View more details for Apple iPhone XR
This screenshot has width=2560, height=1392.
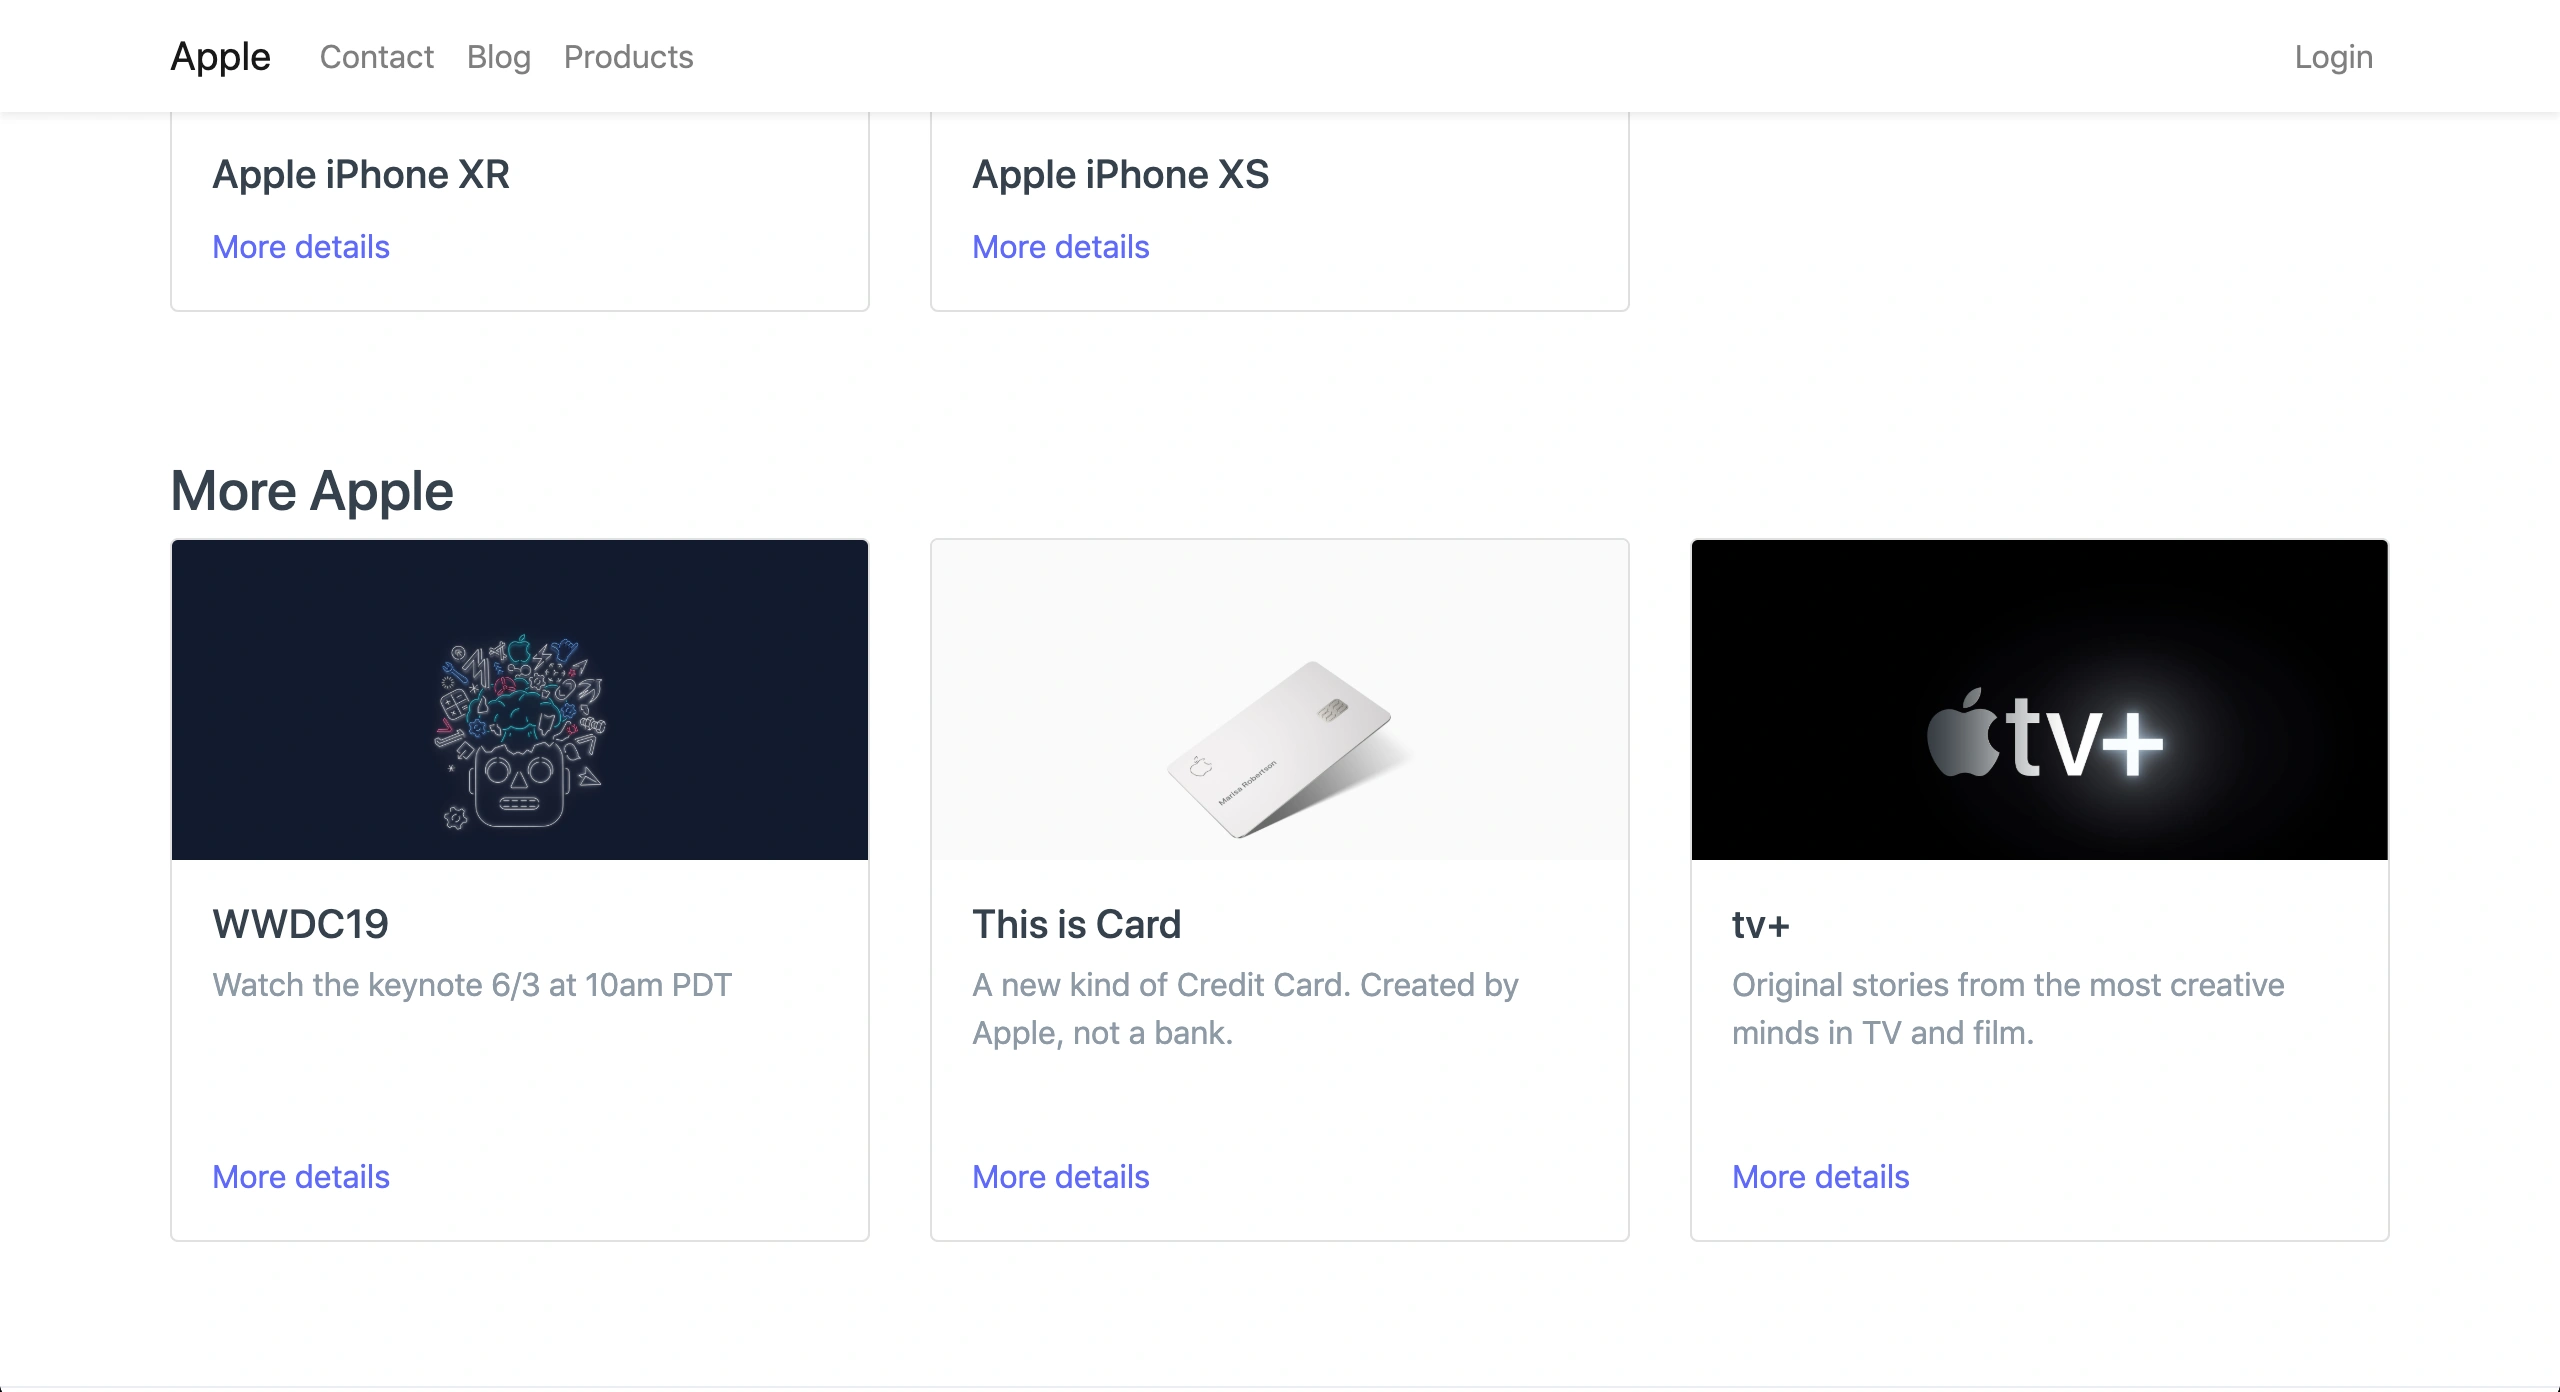coord(301,246)
